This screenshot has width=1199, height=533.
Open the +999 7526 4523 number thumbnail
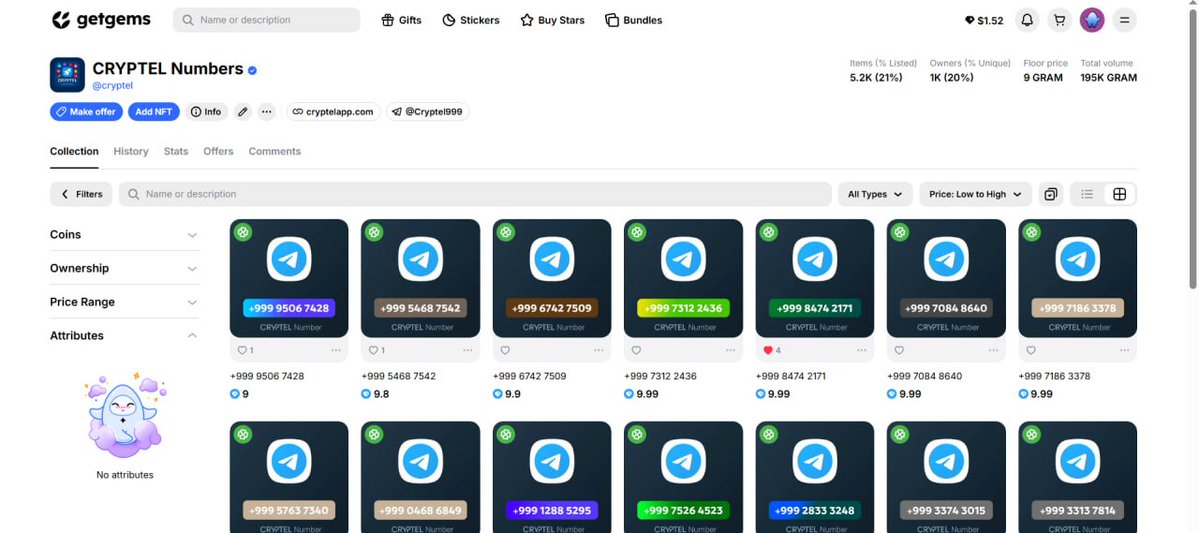[x=684, y=477]
